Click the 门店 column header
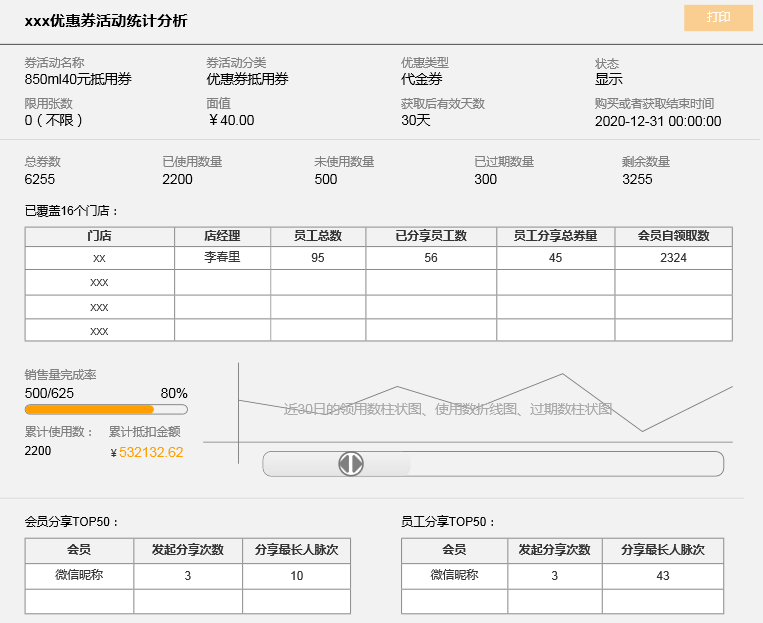Image resolution: width=763 pixels, height=623 pixels. point(99,236)
